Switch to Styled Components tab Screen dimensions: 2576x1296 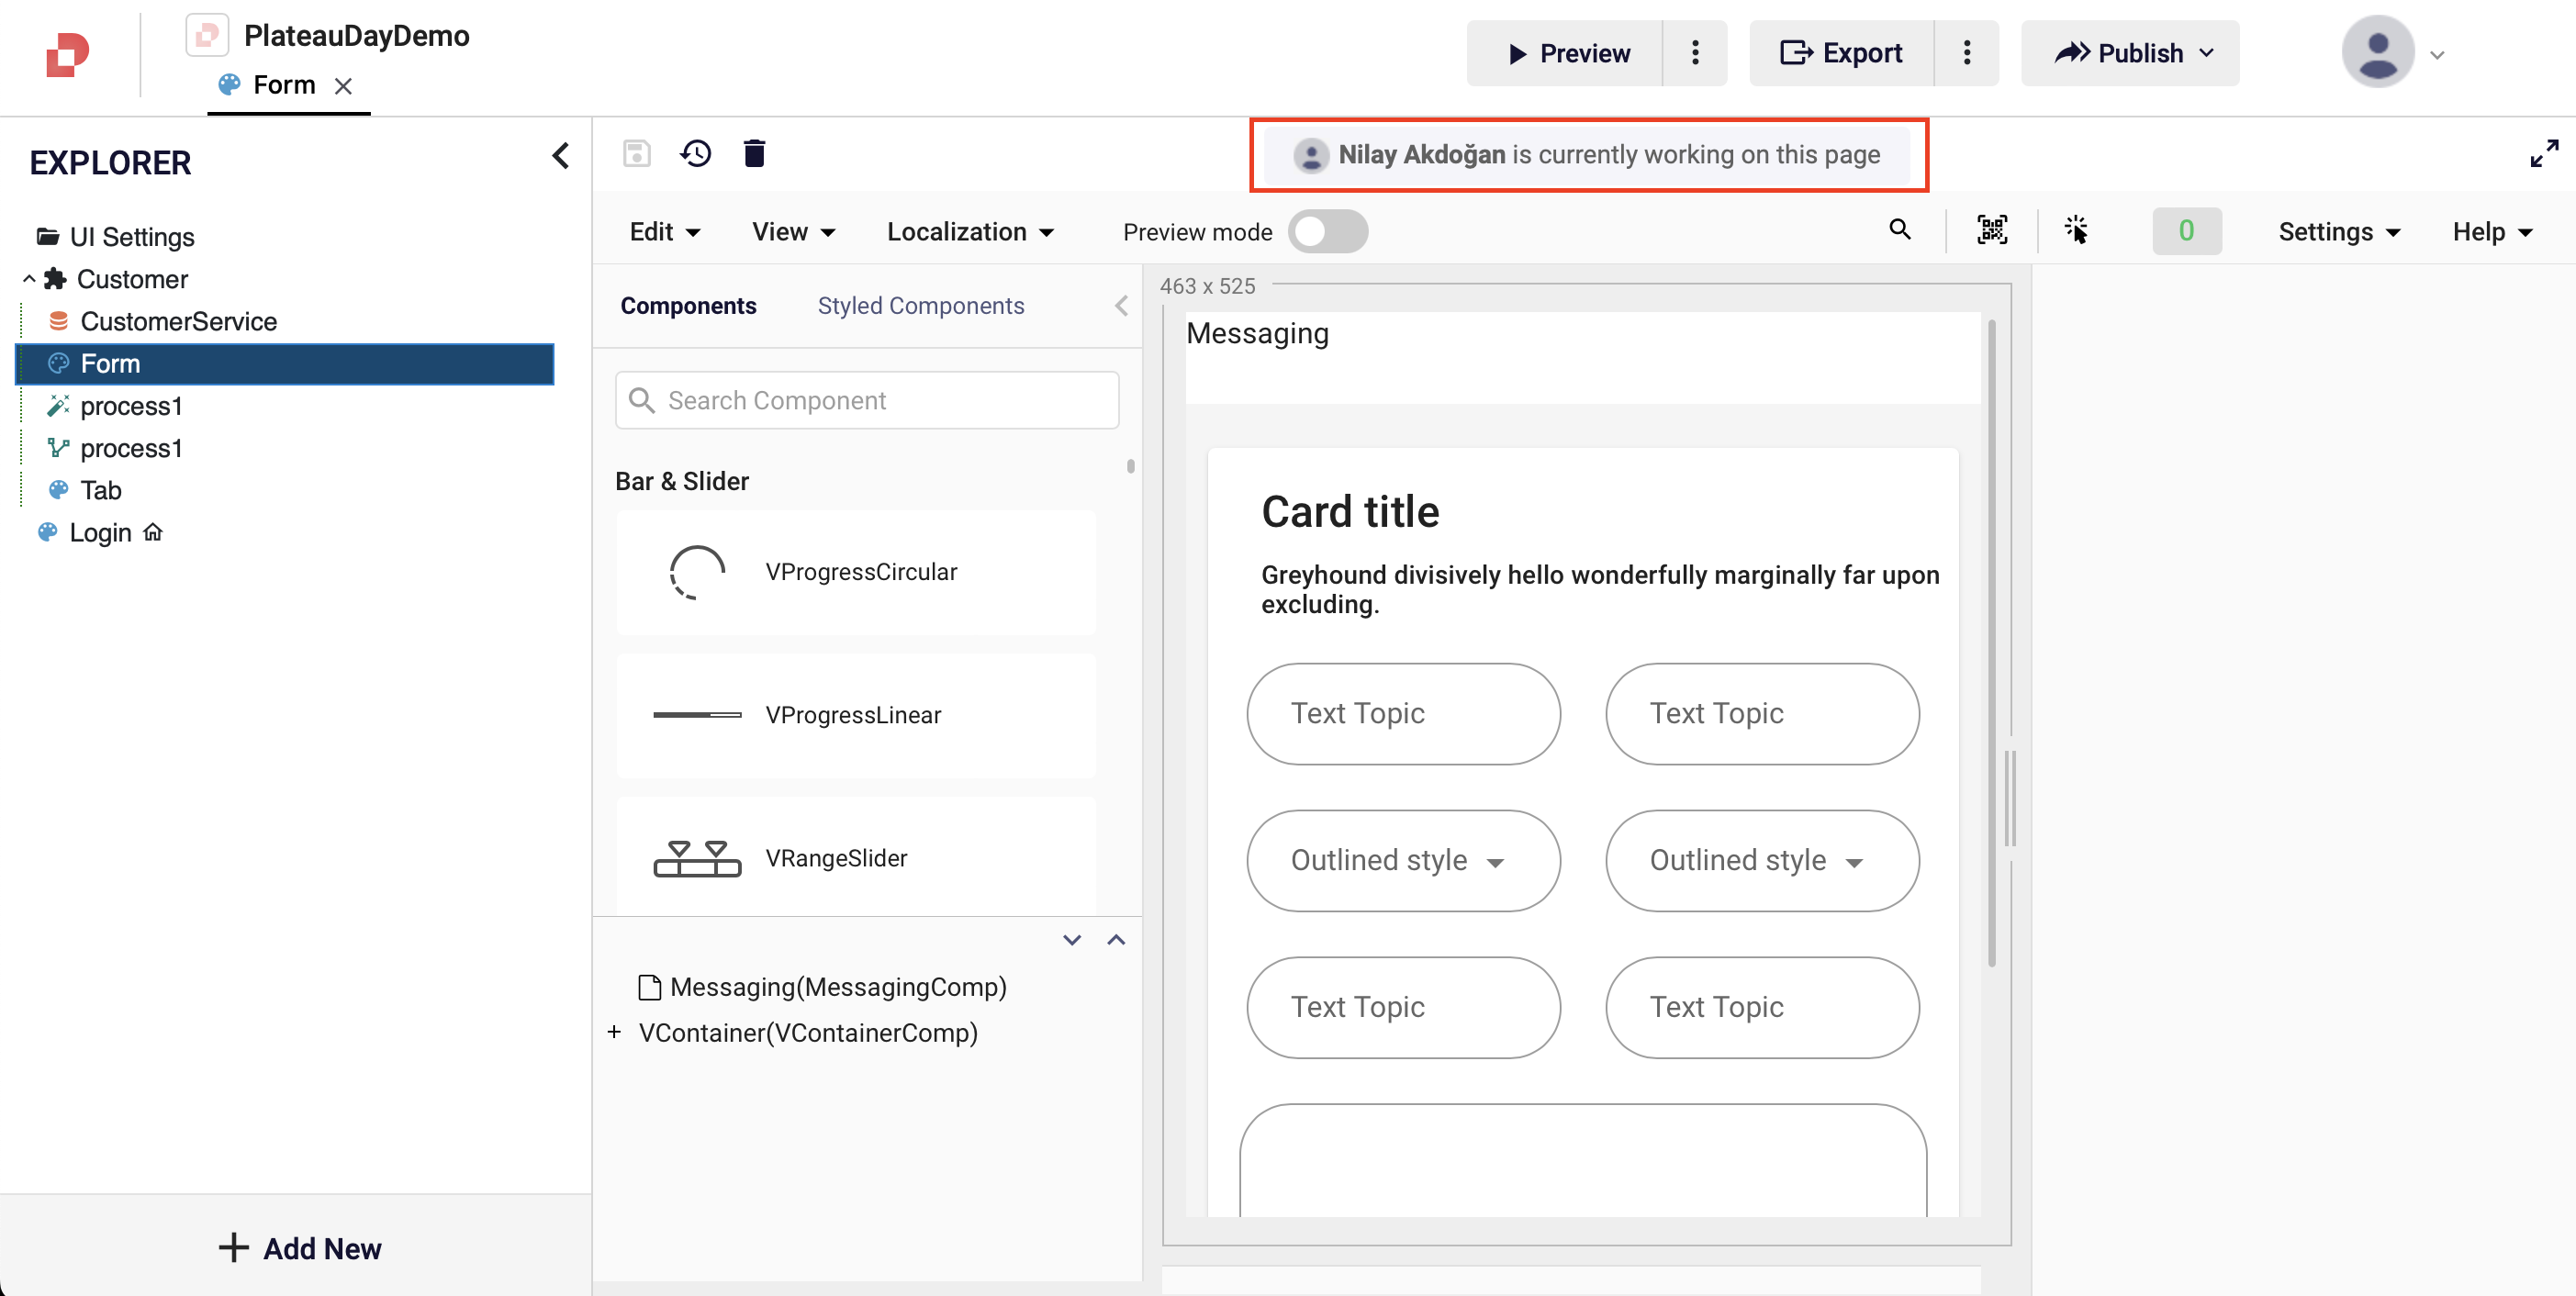(x=920, y=306)
